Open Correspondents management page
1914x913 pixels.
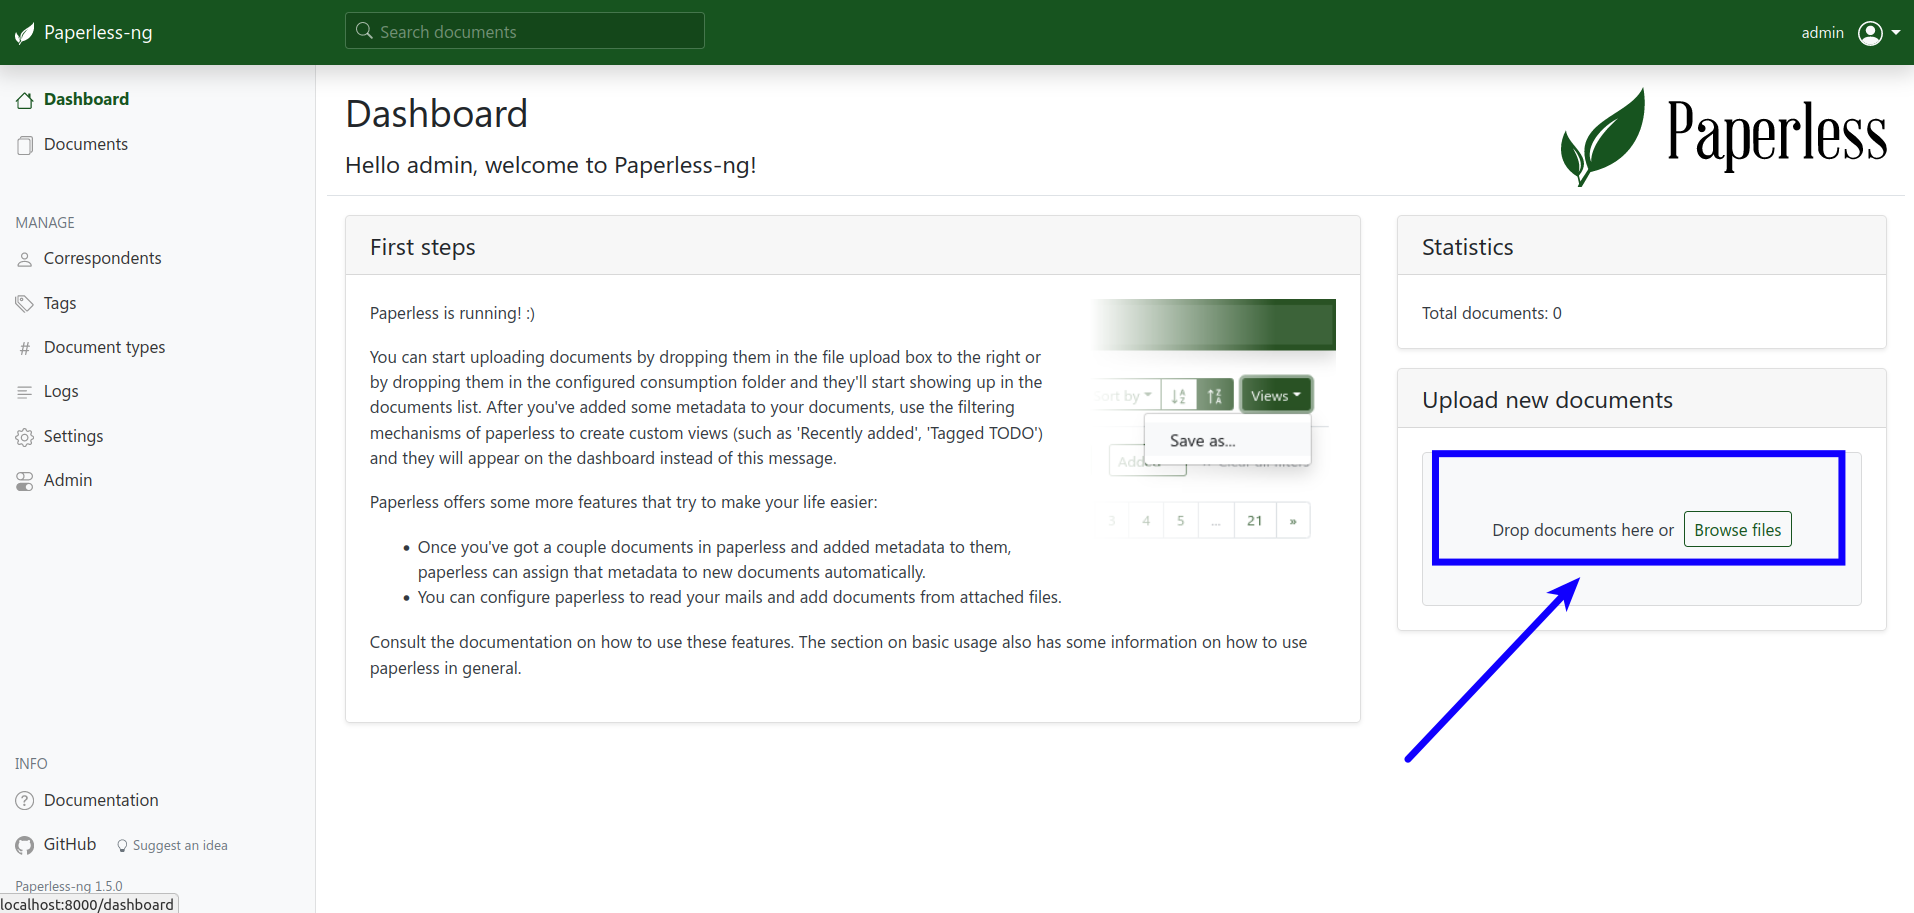pyautogui.click(x=102, y=258)
